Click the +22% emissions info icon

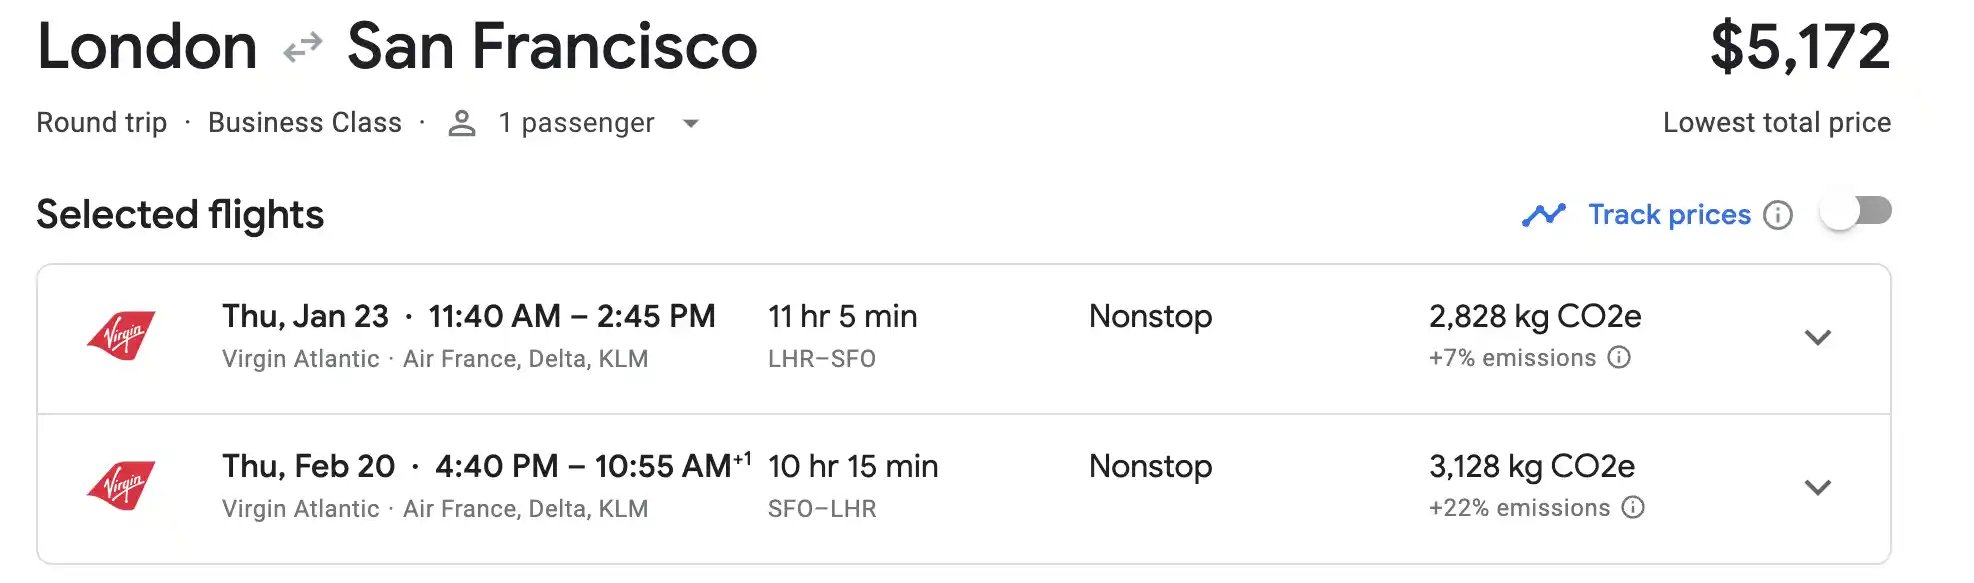tap(1633, 508)
